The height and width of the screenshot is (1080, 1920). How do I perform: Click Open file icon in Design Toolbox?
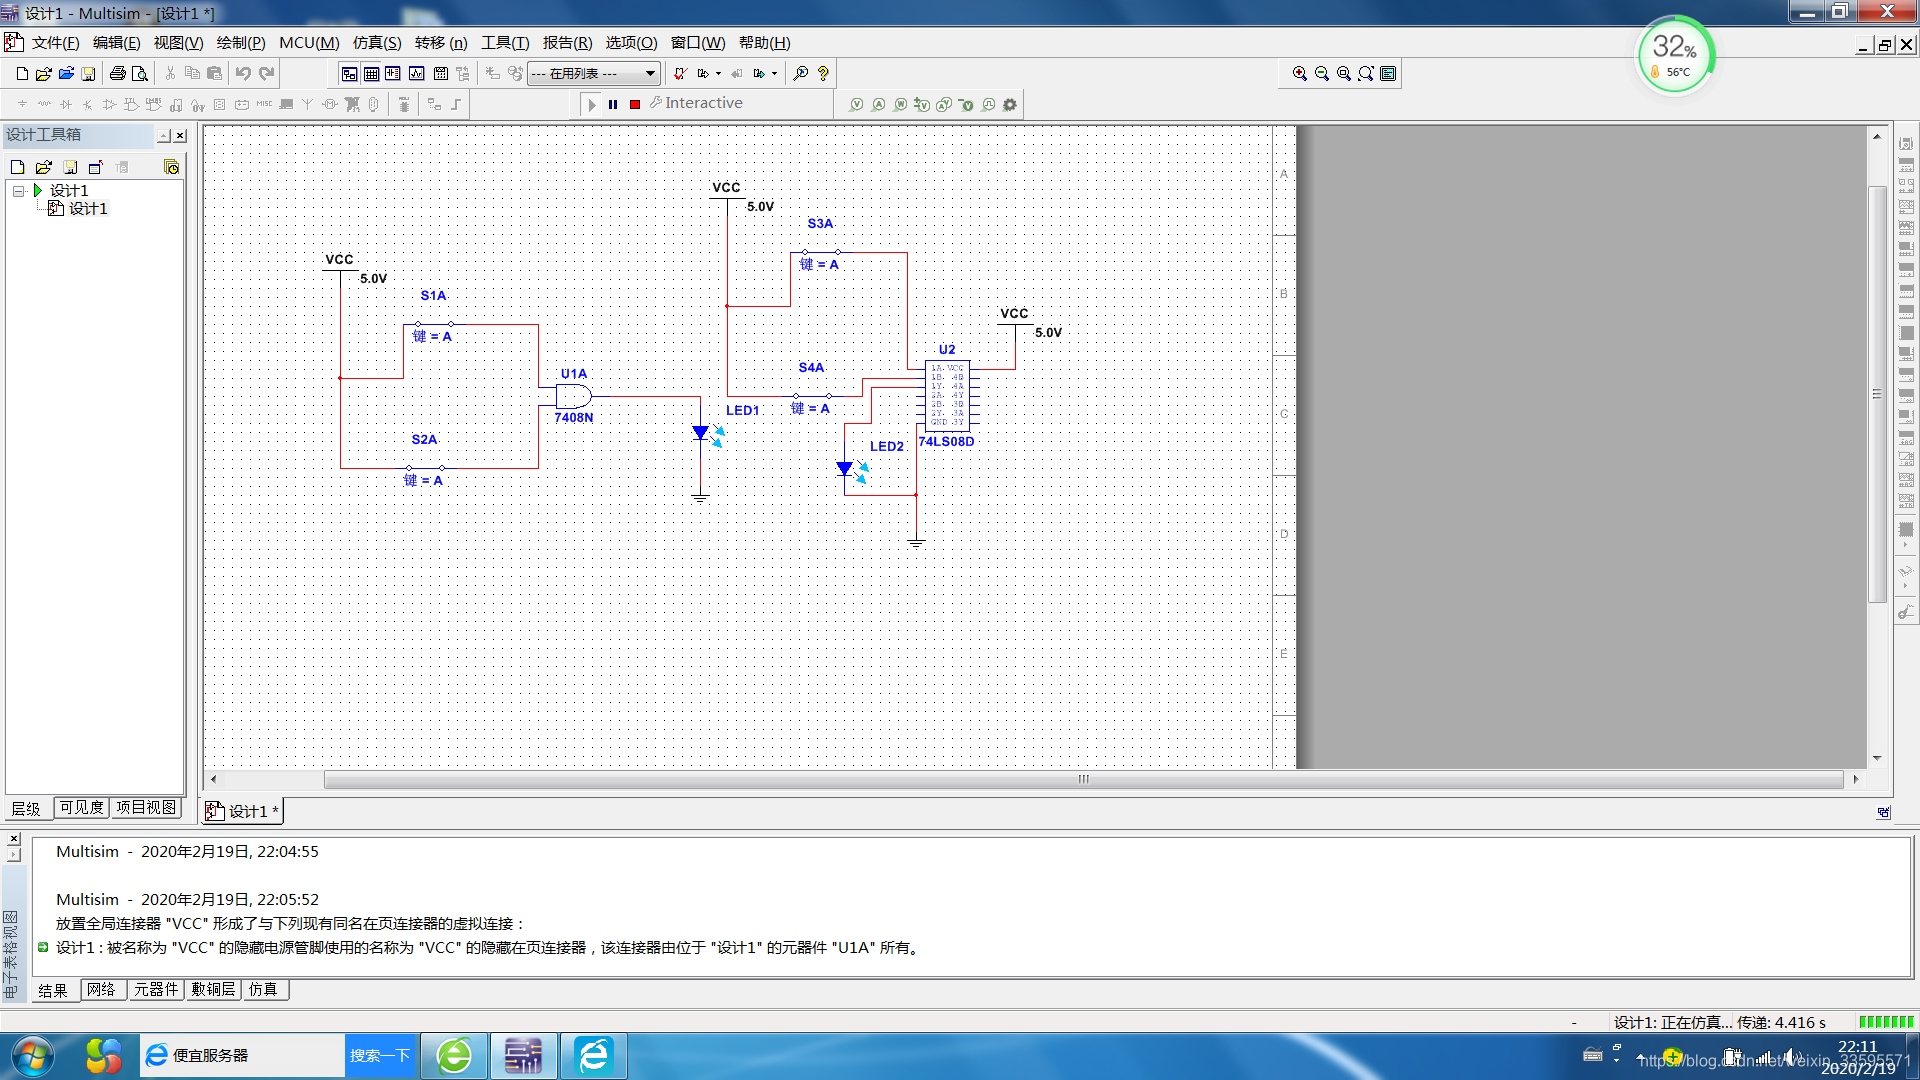point(43,167)
